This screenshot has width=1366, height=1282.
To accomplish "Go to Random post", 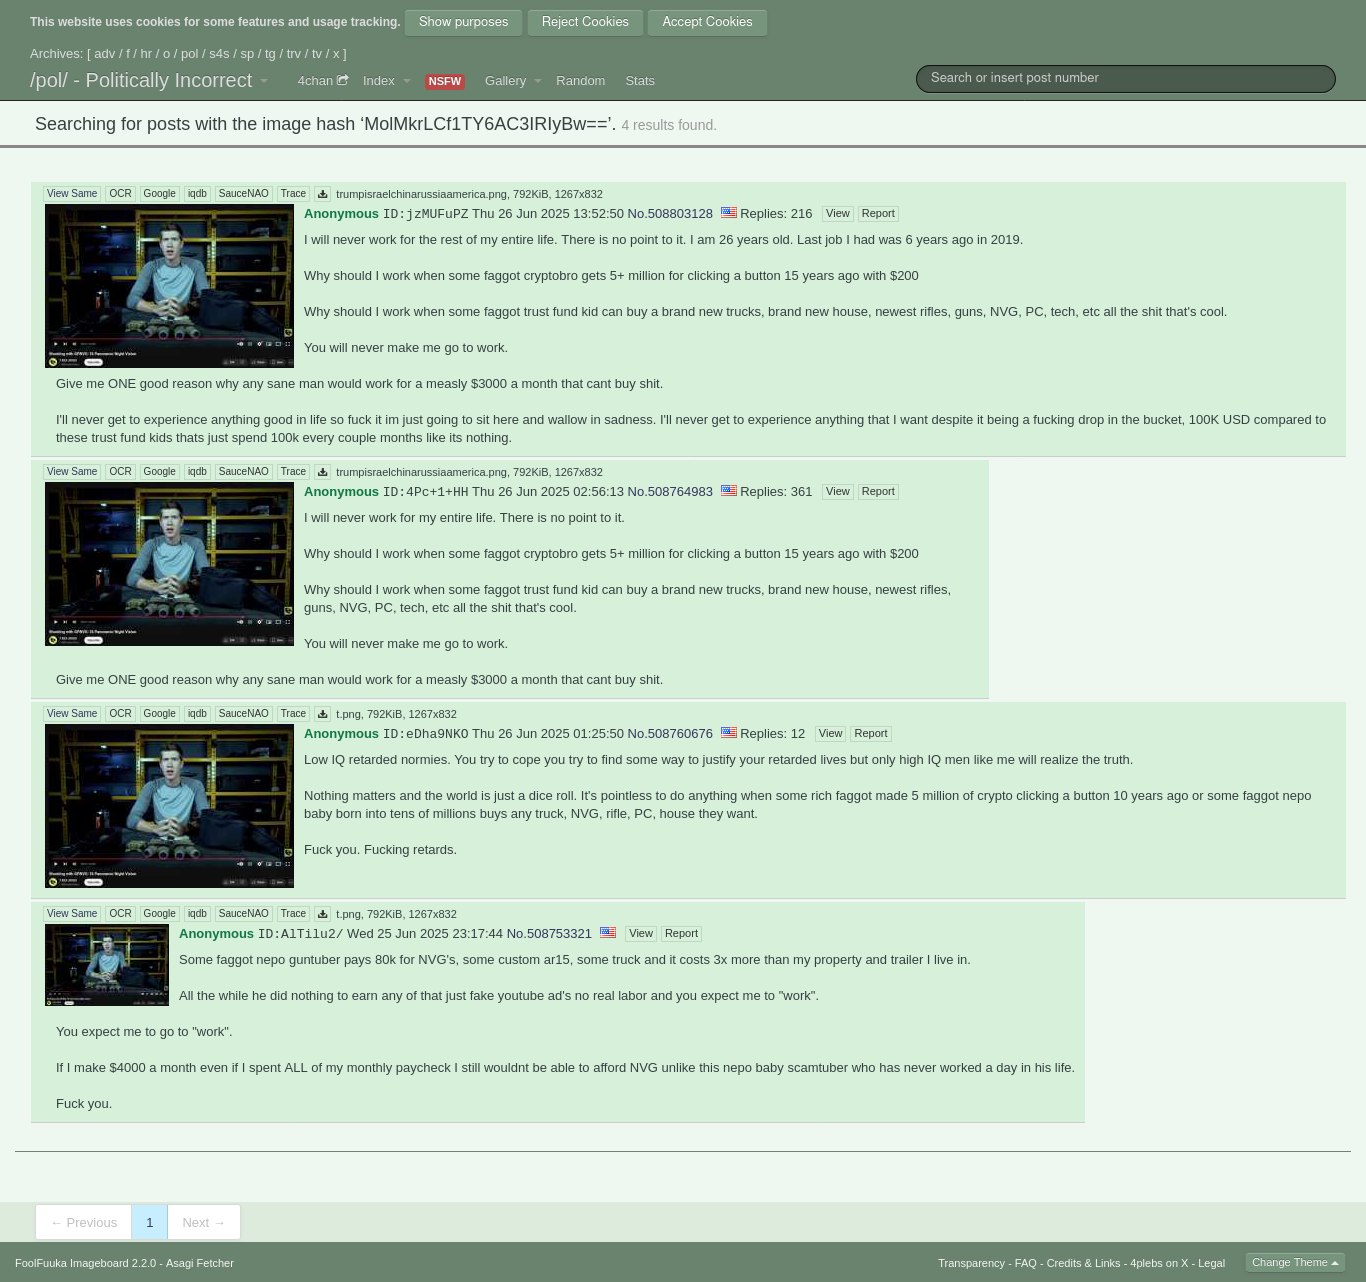I will [x=580, y=81].
